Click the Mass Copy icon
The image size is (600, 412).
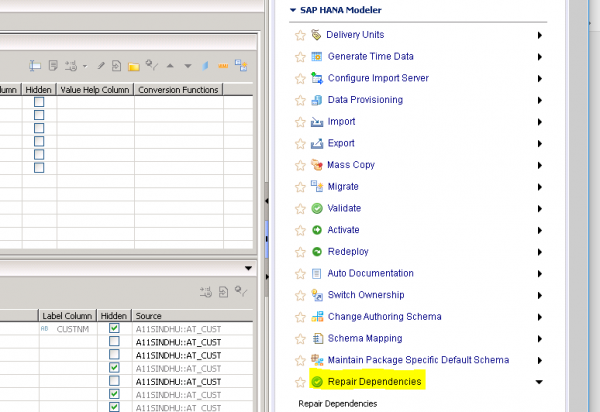[316, 165]
